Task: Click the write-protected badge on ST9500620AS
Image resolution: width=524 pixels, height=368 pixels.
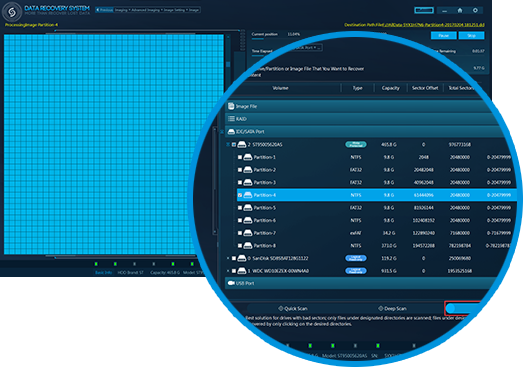Action: [356, 144]
